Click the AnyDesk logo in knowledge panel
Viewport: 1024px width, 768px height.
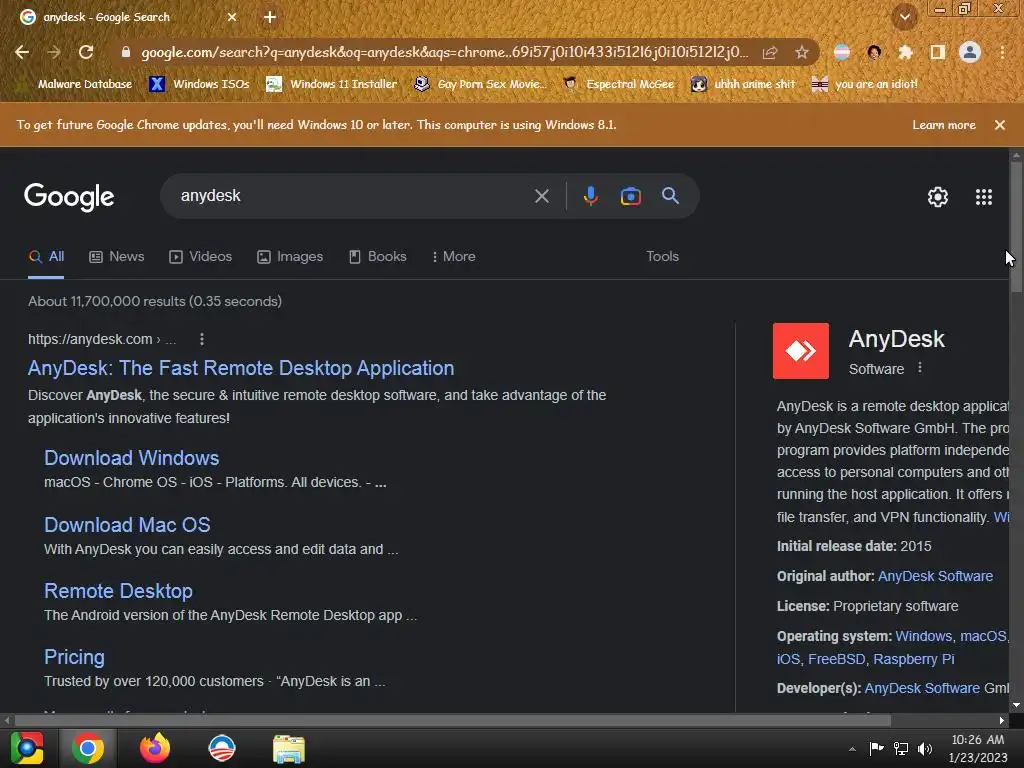click(x=801, y=351)
